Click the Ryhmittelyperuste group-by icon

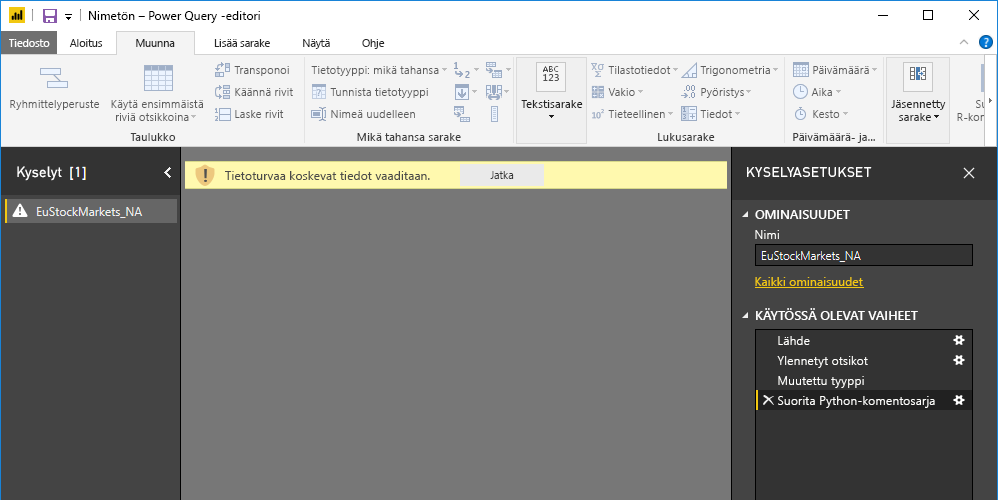pyautogui.click(x=53, y=78)
